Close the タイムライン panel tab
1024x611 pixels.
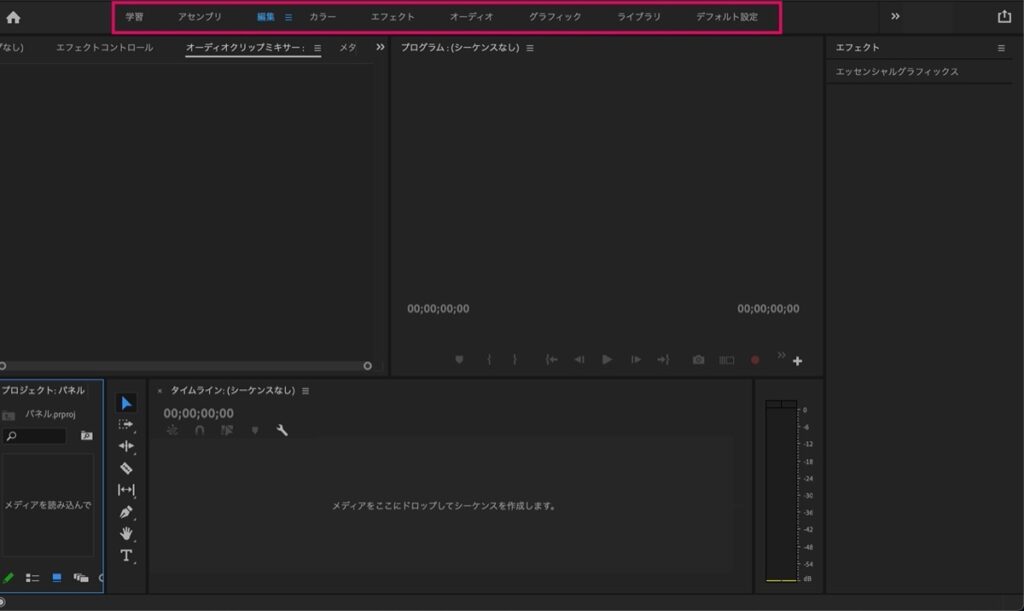click(159, 391)
